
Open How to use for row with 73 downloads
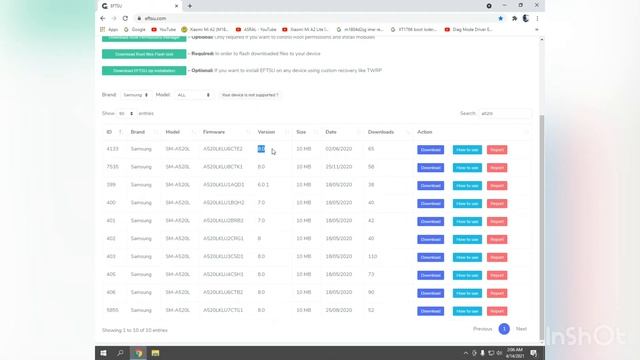click(467, 276)
